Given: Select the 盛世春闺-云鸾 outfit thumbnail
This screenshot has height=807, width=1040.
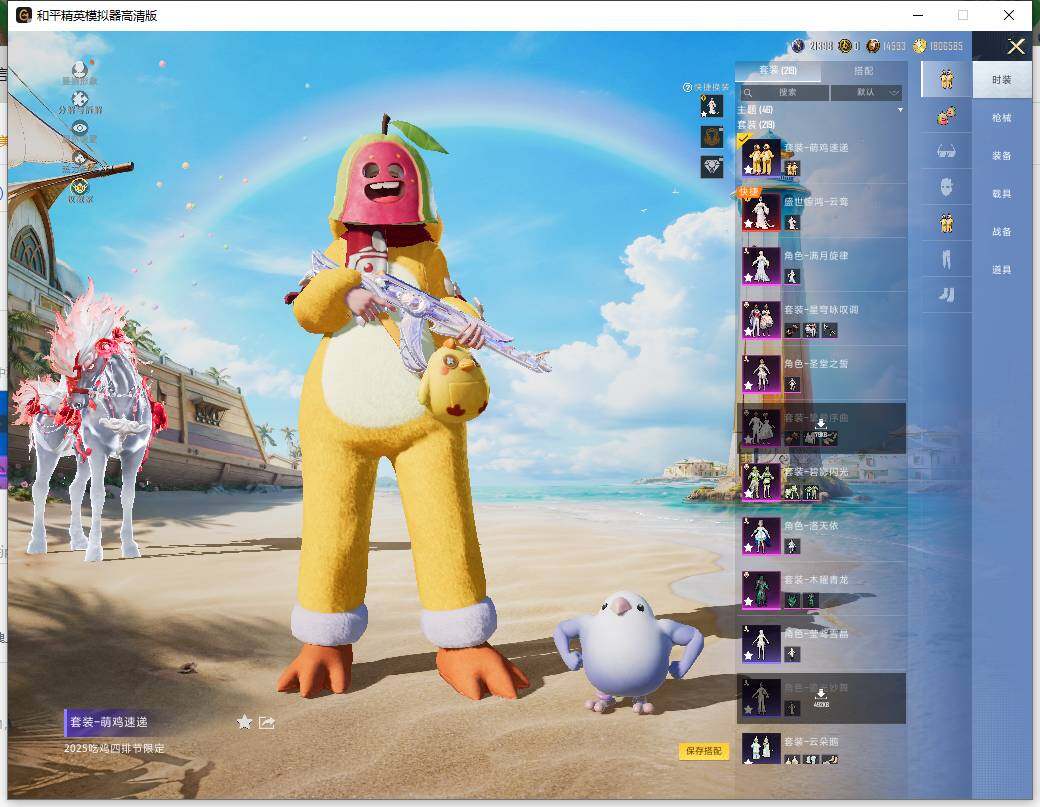Looking at the screenshot, I should pos(761,211).
